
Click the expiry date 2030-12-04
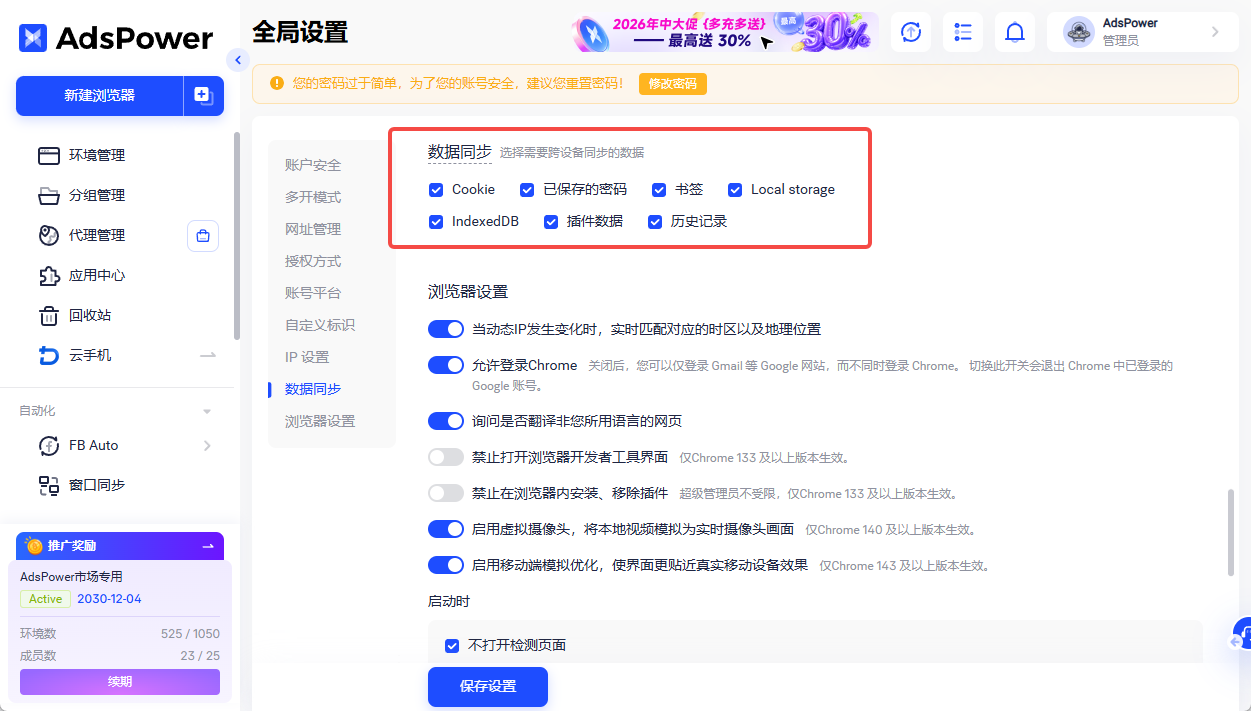(109, 599)
